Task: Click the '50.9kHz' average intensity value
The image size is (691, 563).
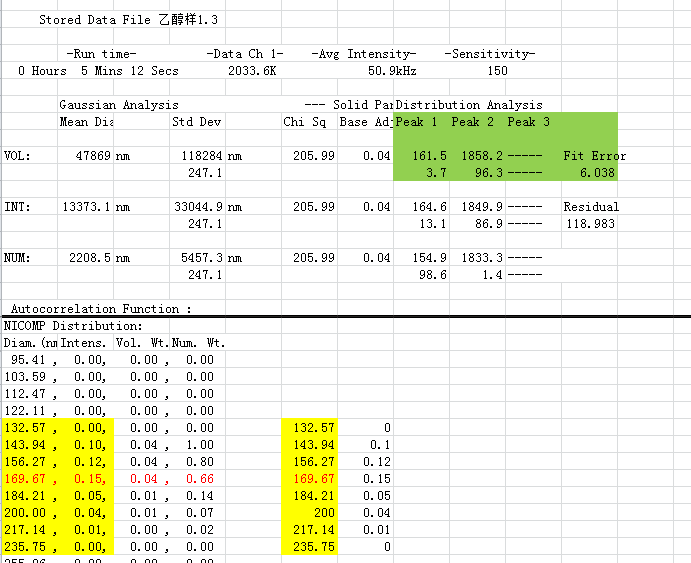Action: [392, 71]
